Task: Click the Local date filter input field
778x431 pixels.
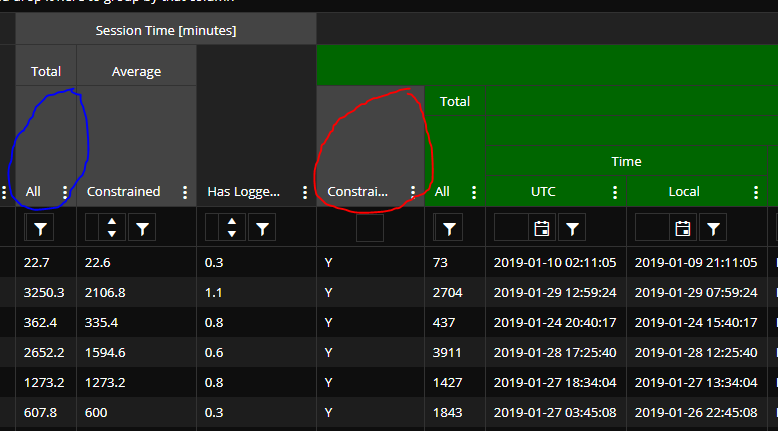Action: 652,228
